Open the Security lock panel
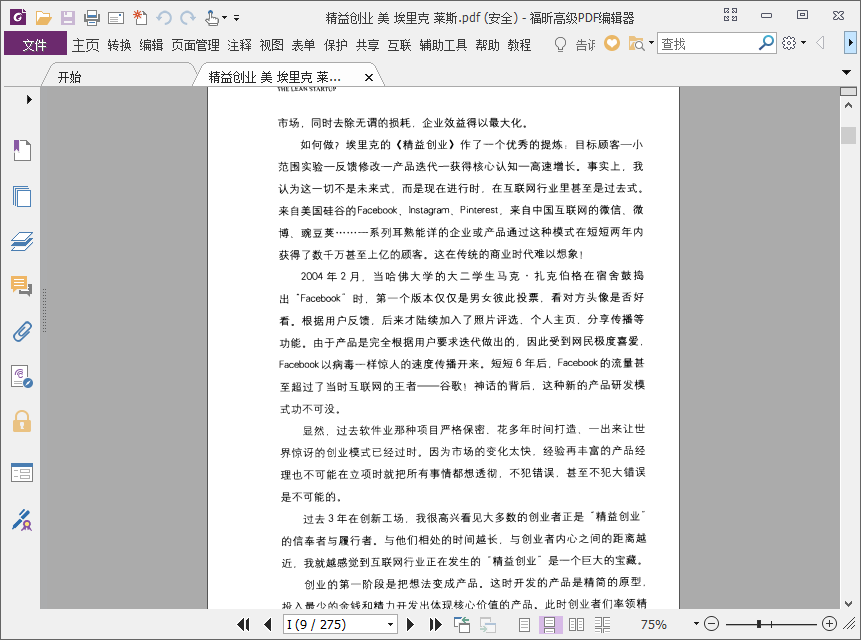 [x=22, y=421]
